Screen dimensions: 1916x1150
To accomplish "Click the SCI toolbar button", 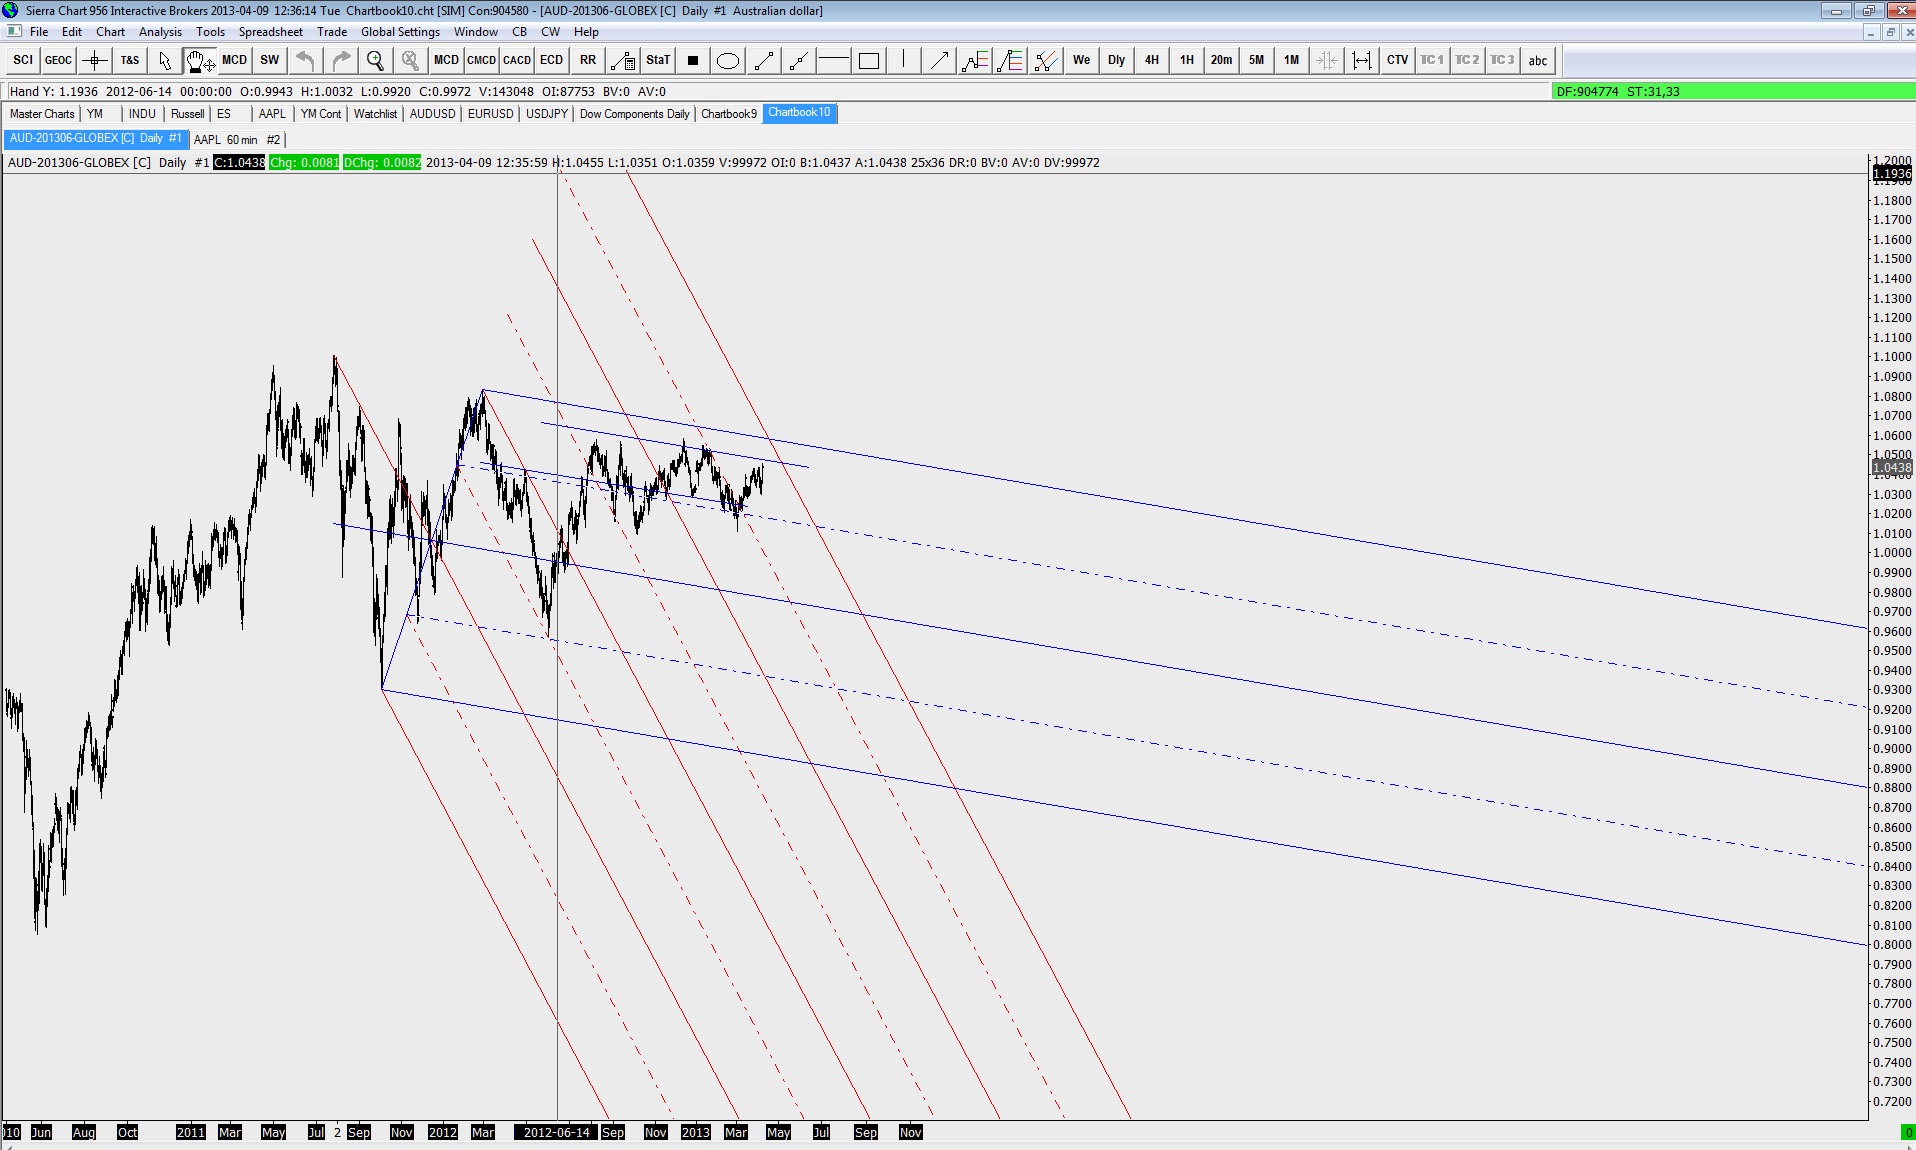I will tap(23, 60).
